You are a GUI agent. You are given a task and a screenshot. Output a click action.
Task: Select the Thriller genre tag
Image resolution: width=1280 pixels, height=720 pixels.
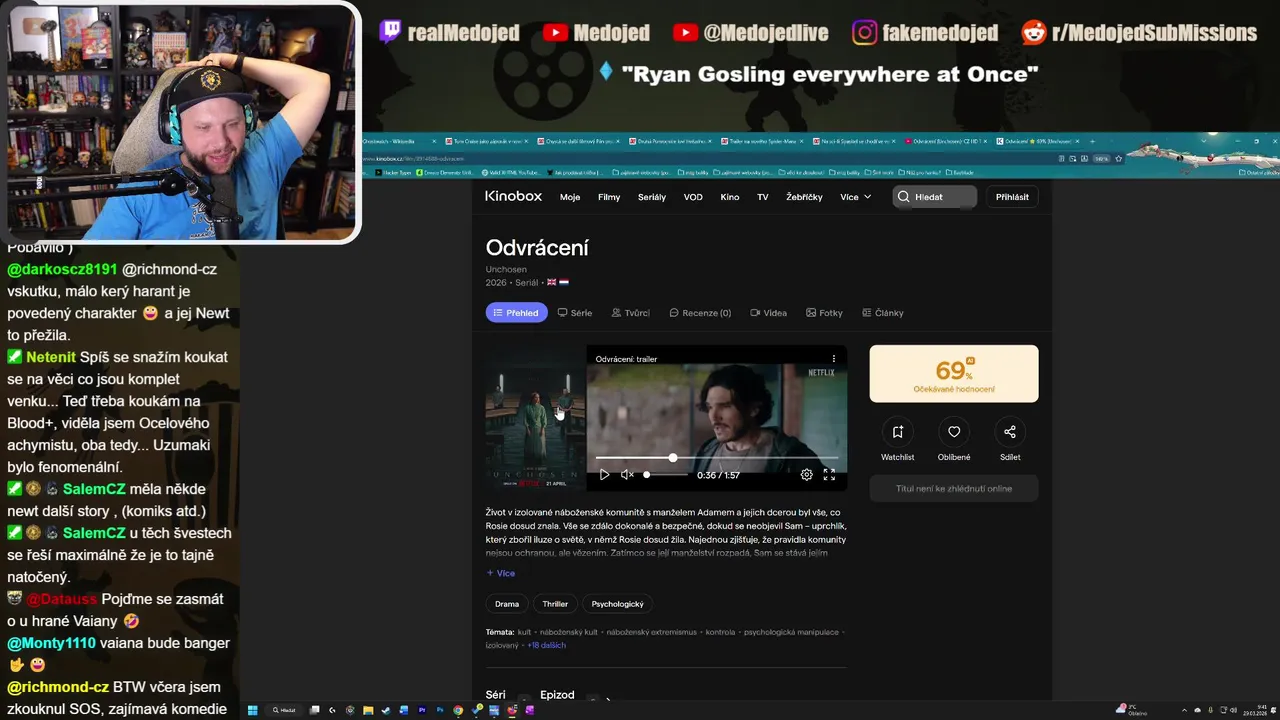click(555, 604)
